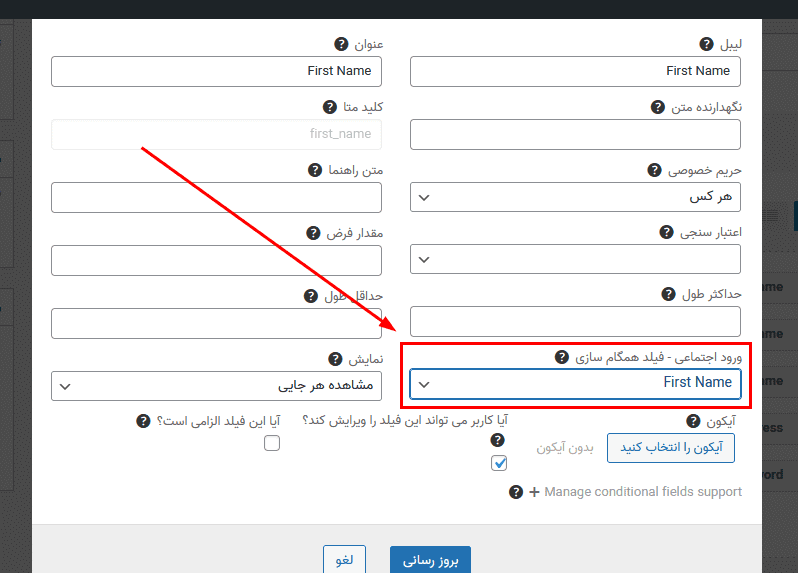
Task: Uncheck the user can edit checkbox
Action: (x=499, y=463)
